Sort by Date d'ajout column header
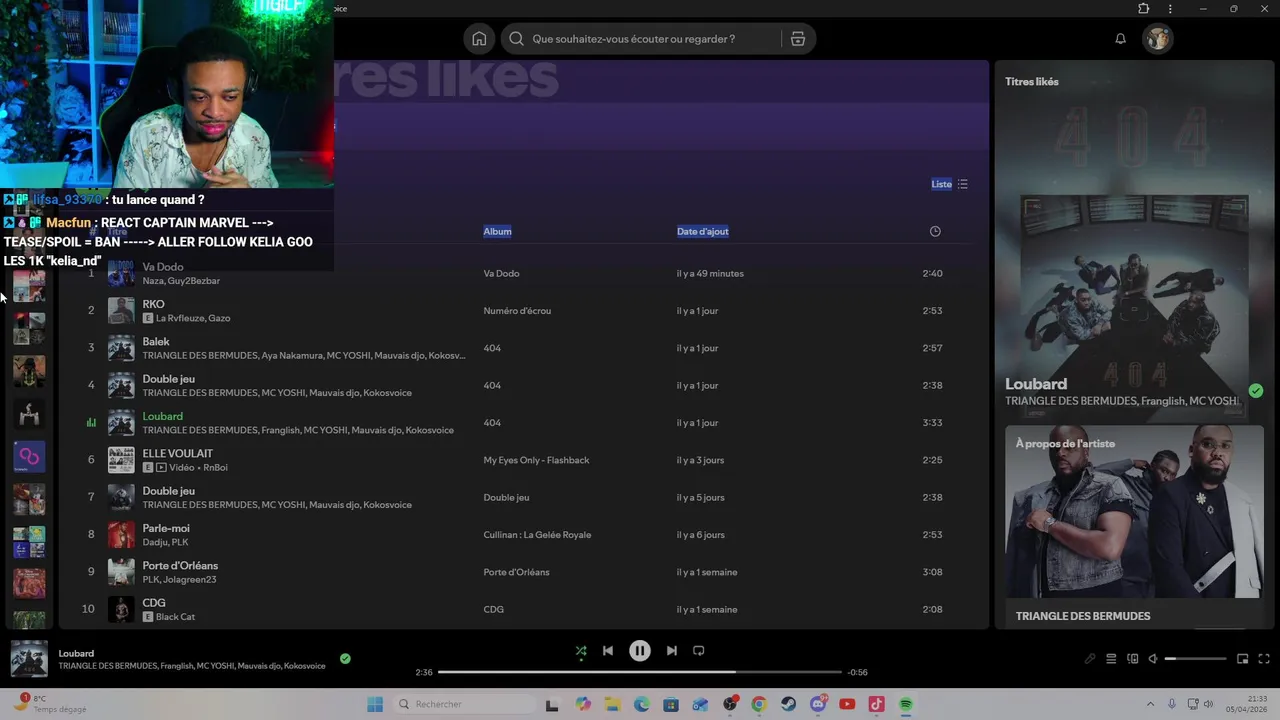This screenshot has height=720, width=1280. [x=702, y=231]
